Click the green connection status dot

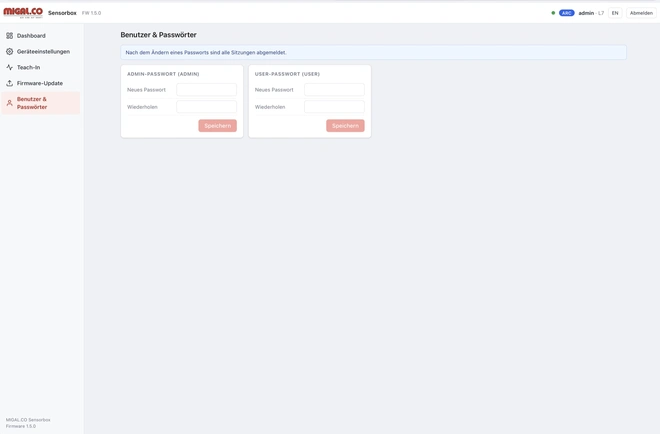pos(553,13)
